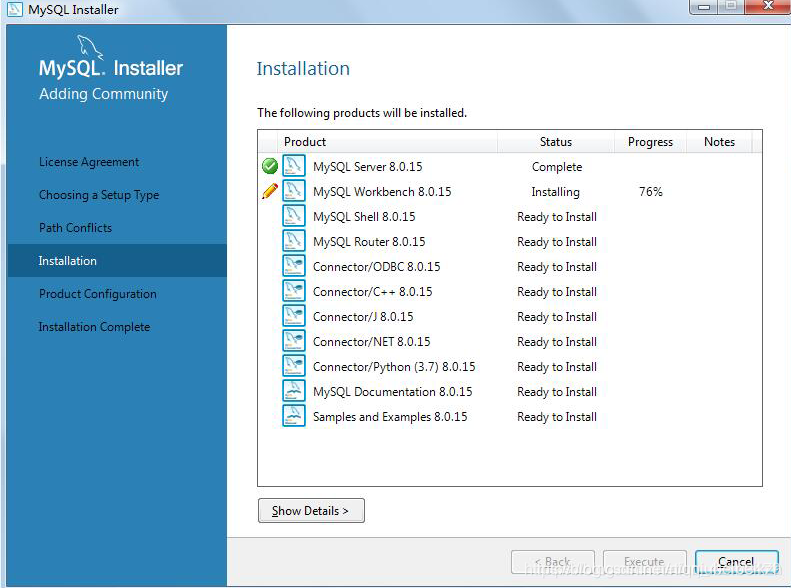Click the MySQL Workbench 8.0.15 product icon
This screenshot has height=588, width=791.
[294, 191]
